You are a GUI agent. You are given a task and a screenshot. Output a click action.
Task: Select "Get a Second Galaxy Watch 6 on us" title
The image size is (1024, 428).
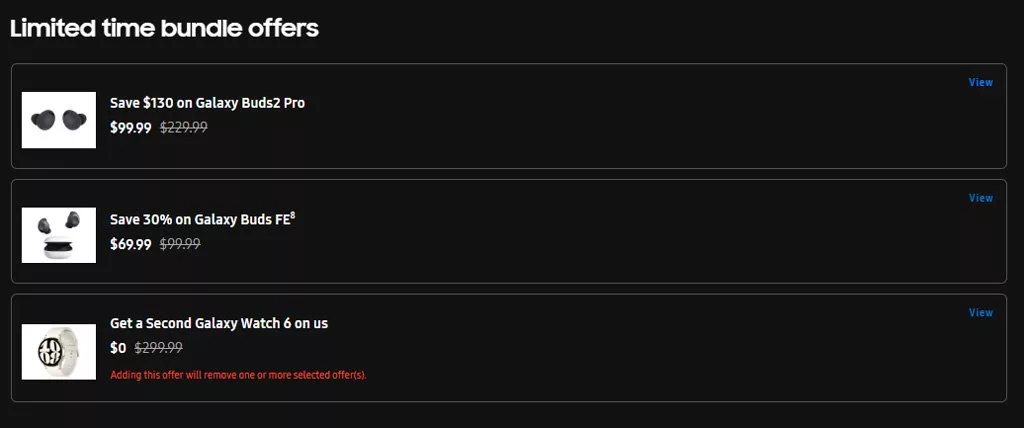click(218, 323)
